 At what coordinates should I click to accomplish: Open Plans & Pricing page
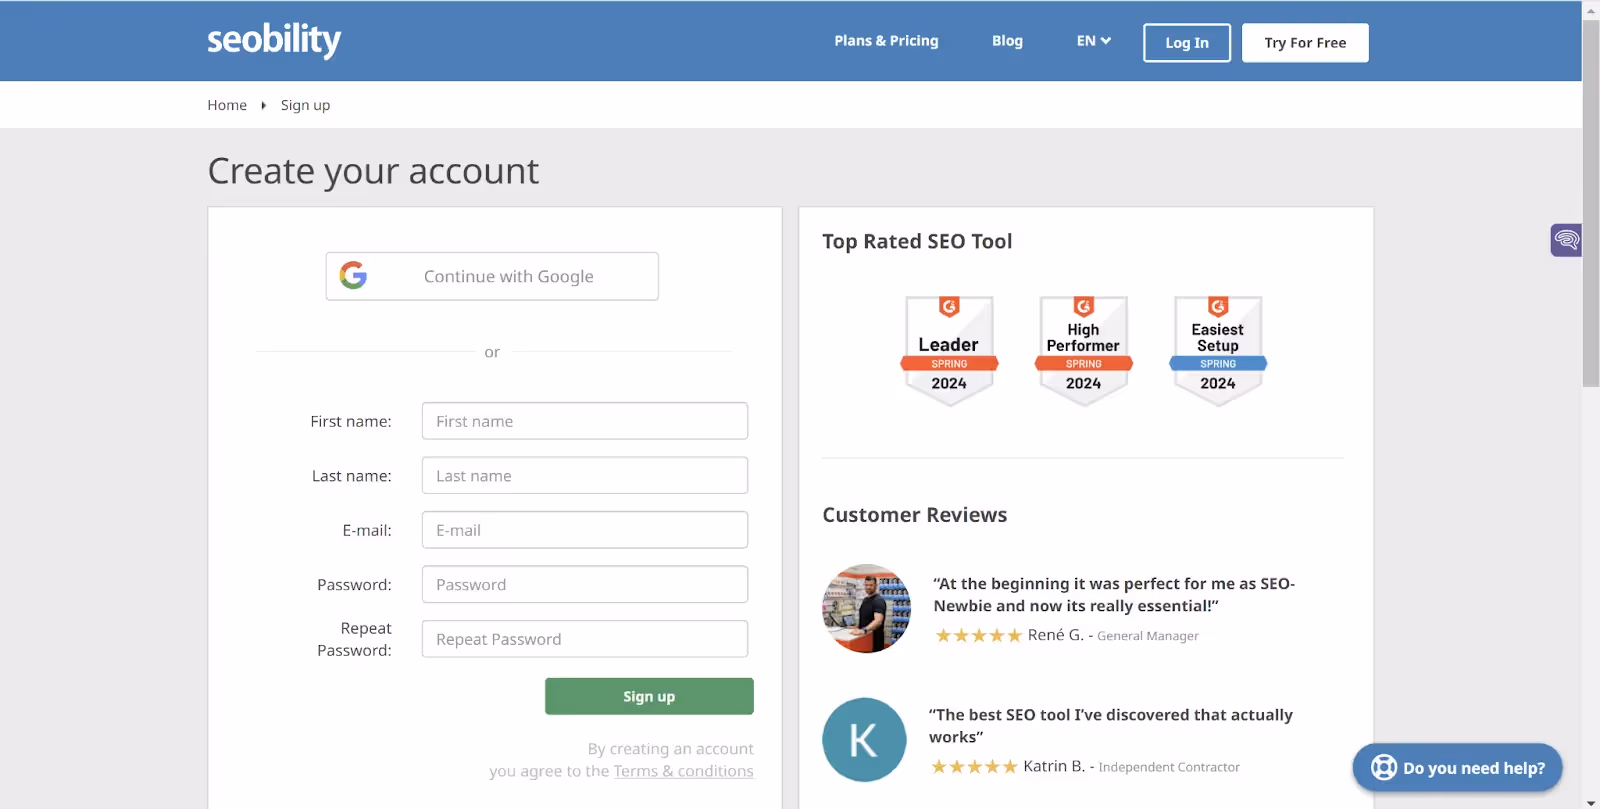click(886, 41)
